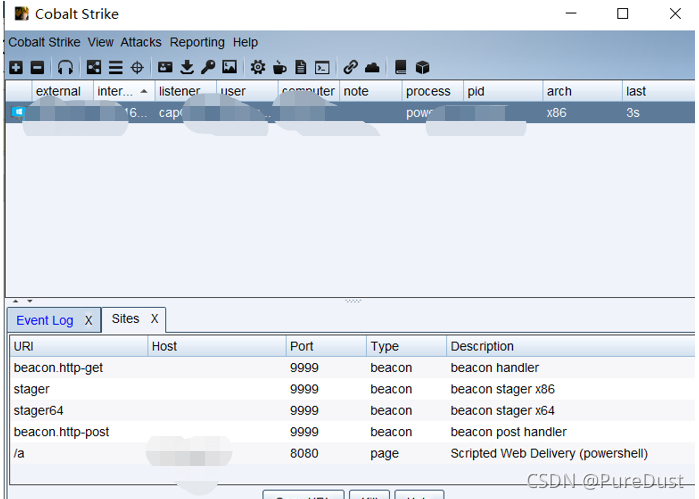Switch to the session table view icon
This screenshot has width=699, height=499.
(115, 67)
